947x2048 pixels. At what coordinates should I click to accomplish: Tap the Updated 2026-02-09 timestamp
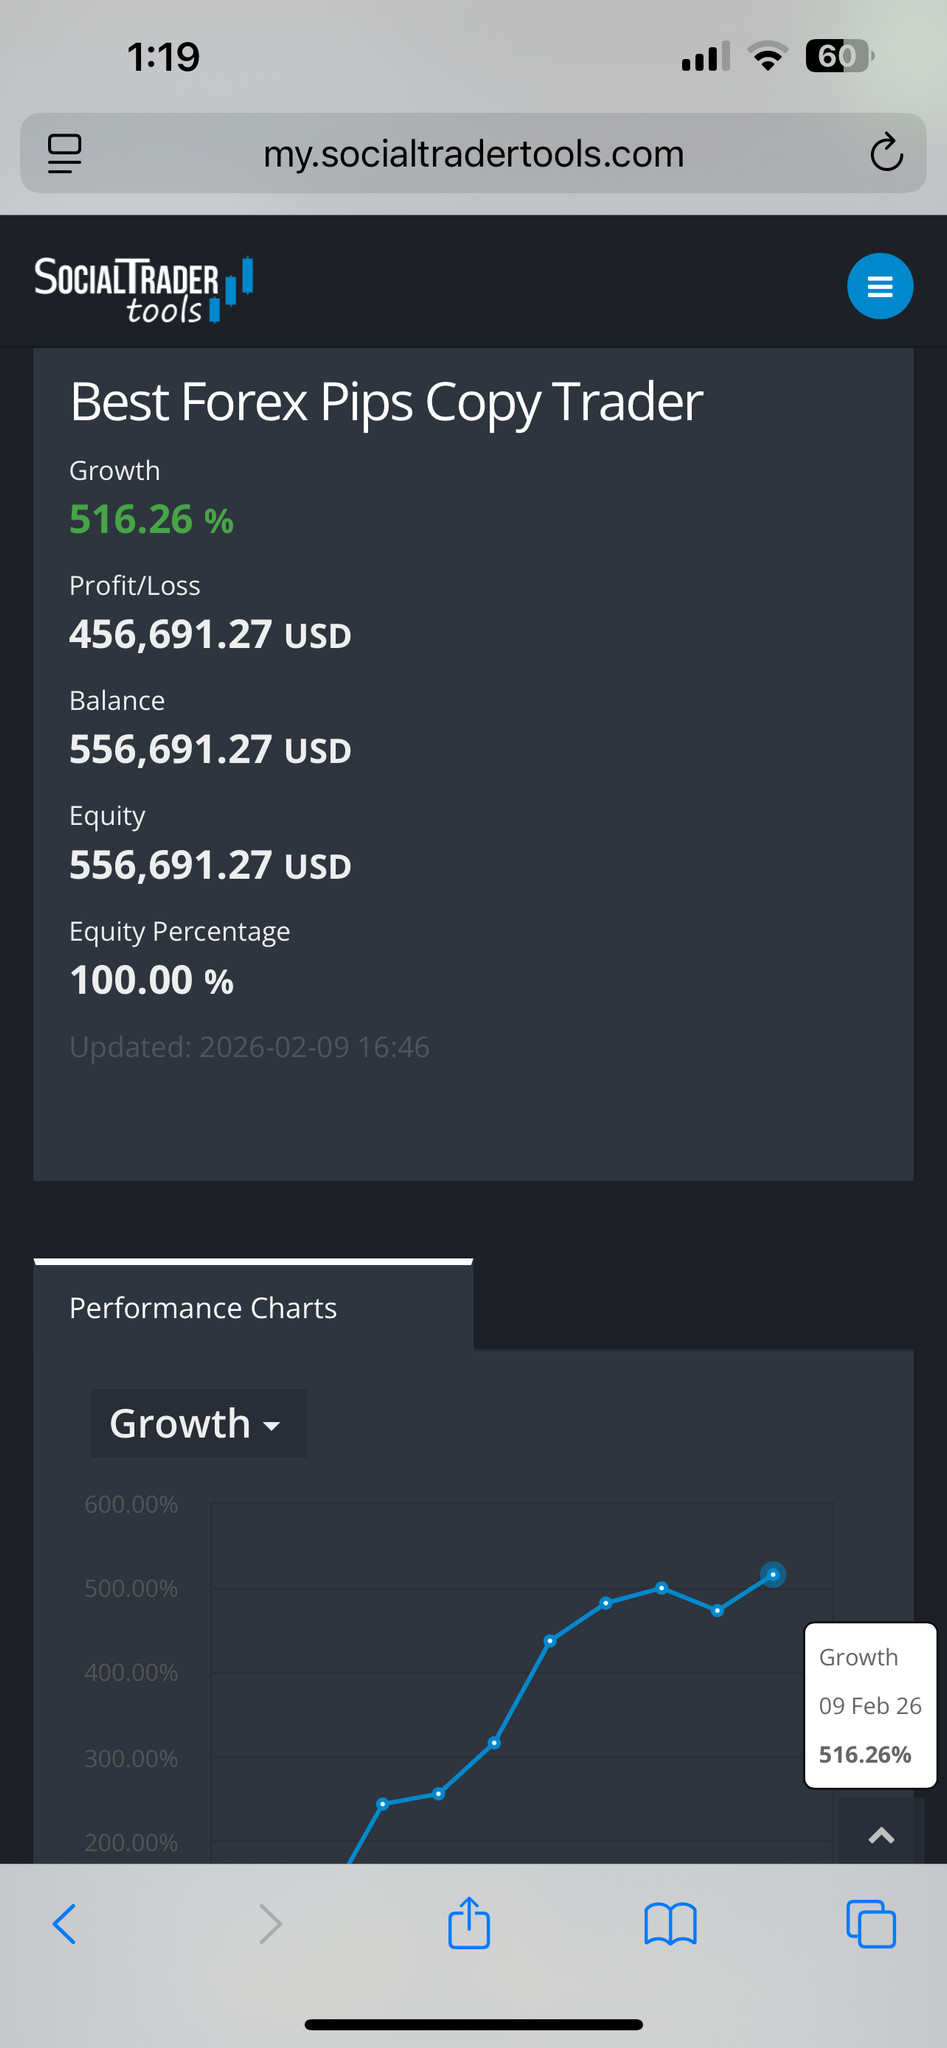pos(249,1047)
